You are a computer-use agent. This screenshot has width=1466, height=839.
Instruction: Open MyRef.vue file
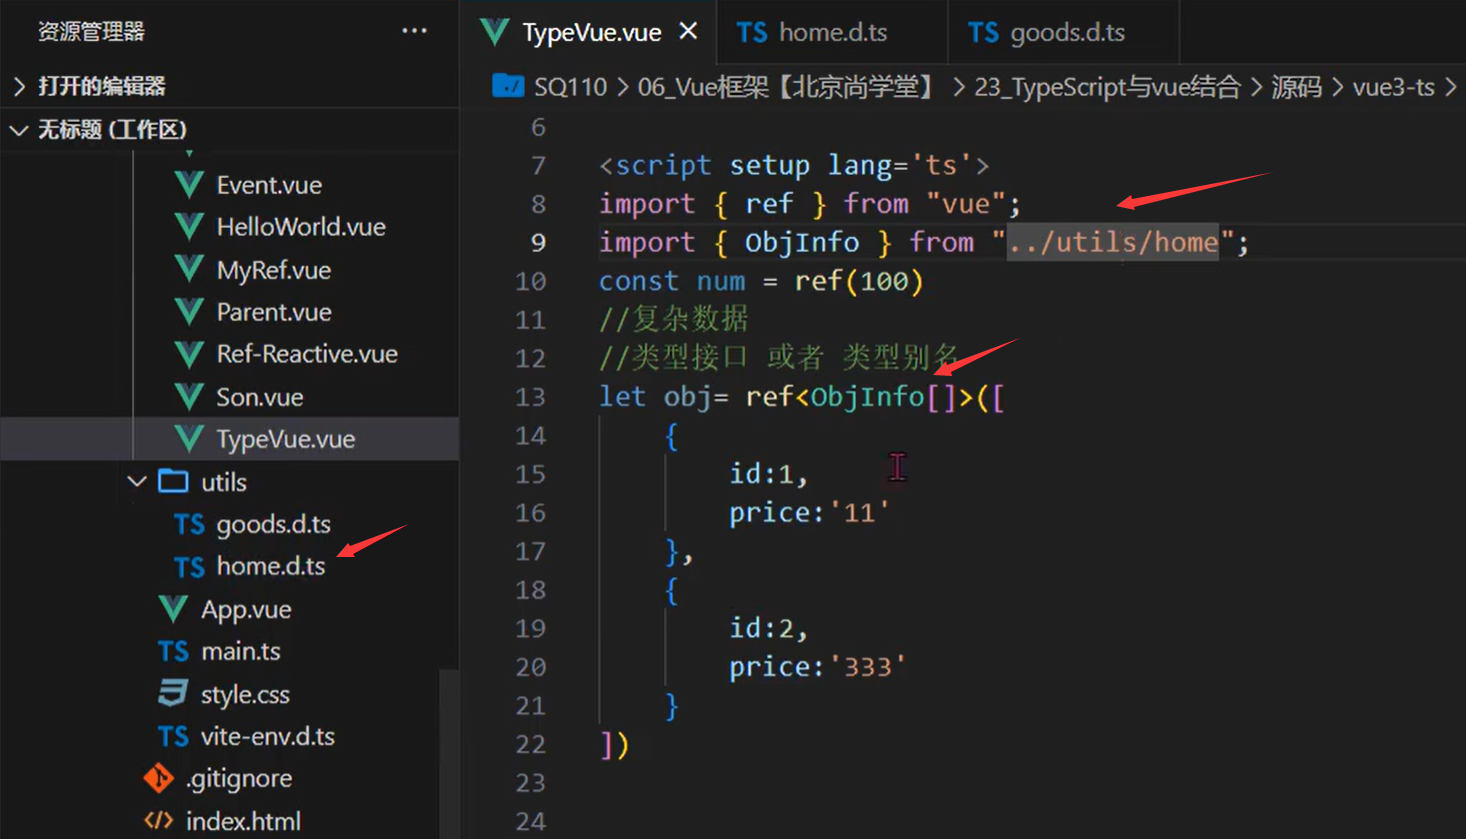pos(273,270)
